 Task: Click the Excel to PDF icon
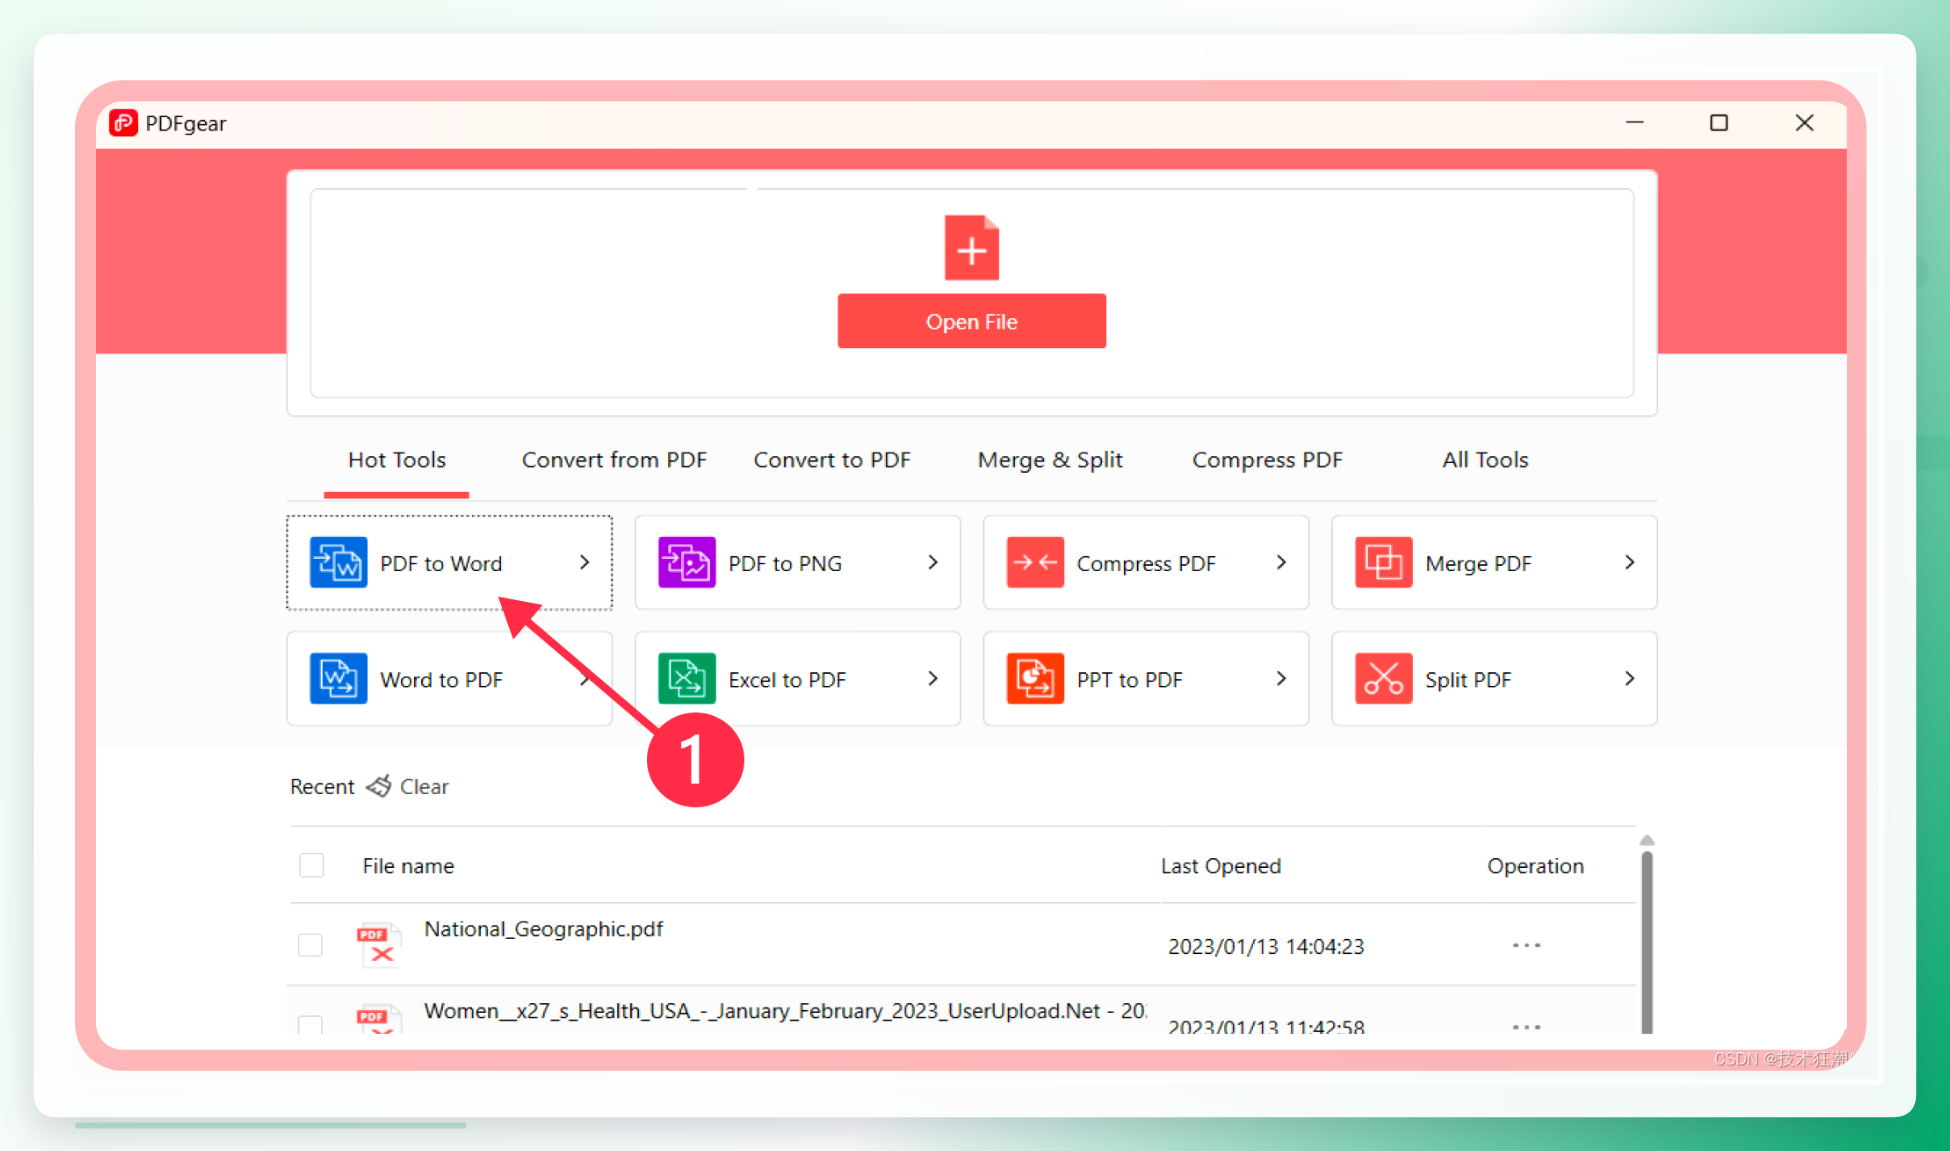pyautogui.click(x=686, y=678)
